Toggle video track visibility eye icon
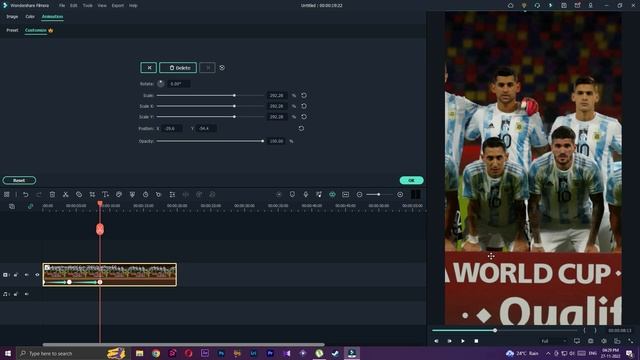 37,275
